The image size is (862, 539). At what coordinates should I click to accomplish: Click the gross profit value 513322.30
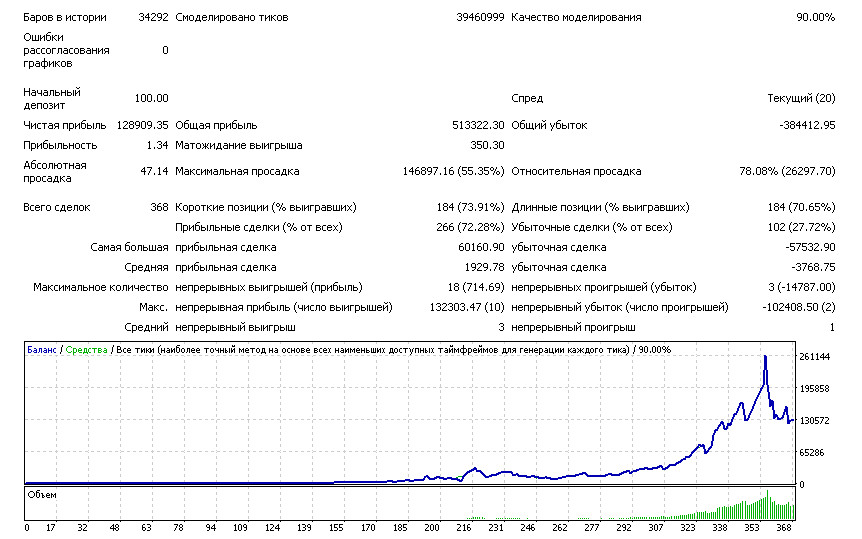tap(478, 125)
